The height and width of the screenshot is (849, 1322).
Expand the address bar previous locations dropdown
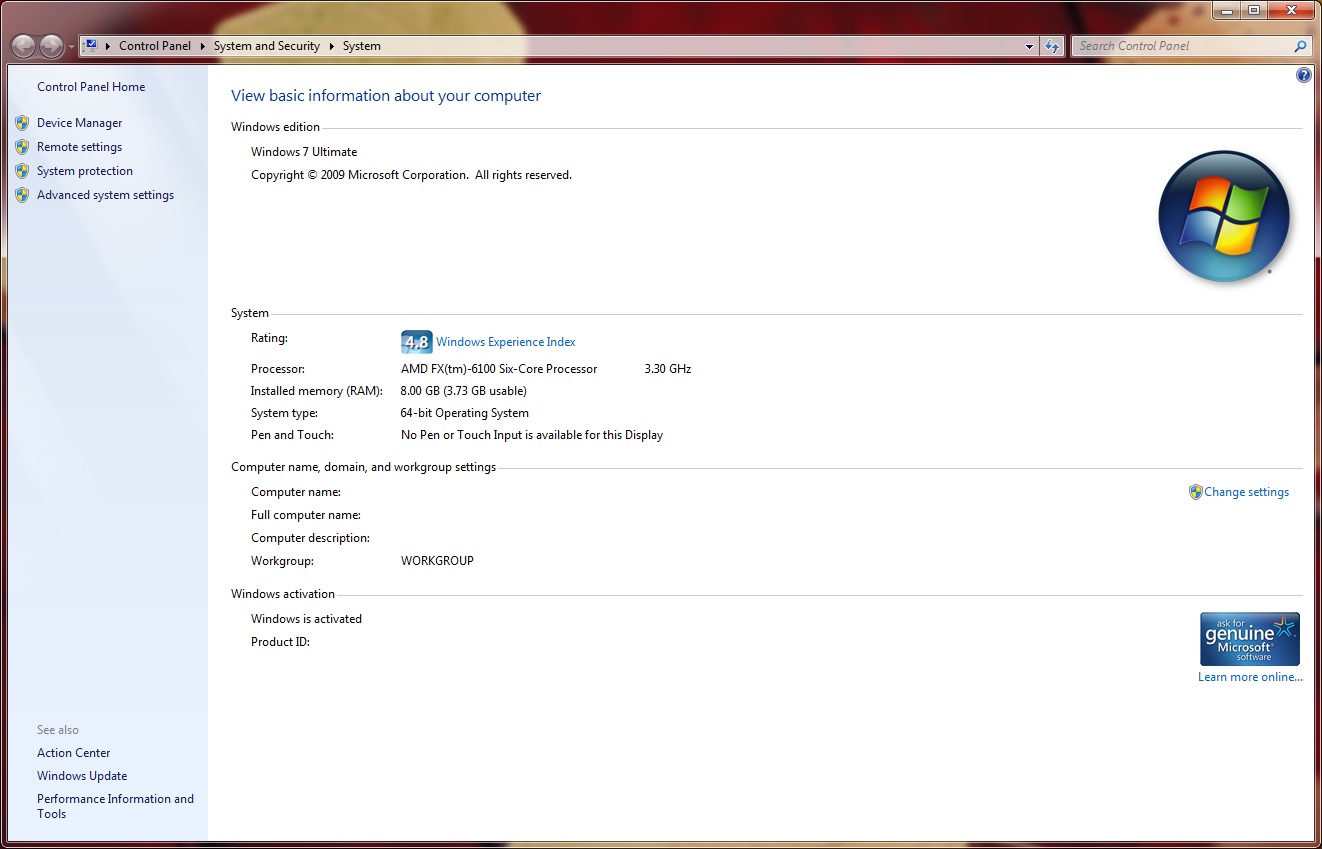click(1030, 46)
